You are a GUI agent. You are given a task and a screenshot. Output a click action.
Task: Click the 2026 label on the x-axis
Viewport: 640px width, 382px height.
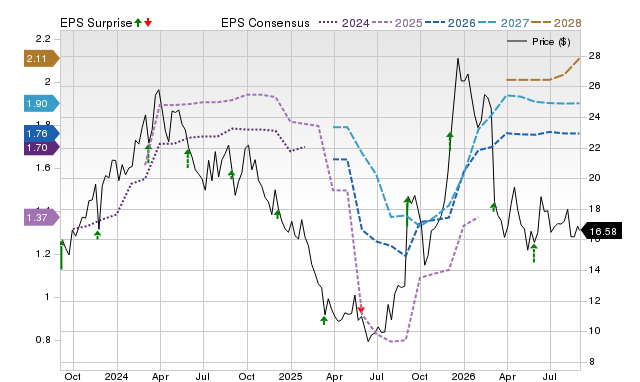pos(463,376)
